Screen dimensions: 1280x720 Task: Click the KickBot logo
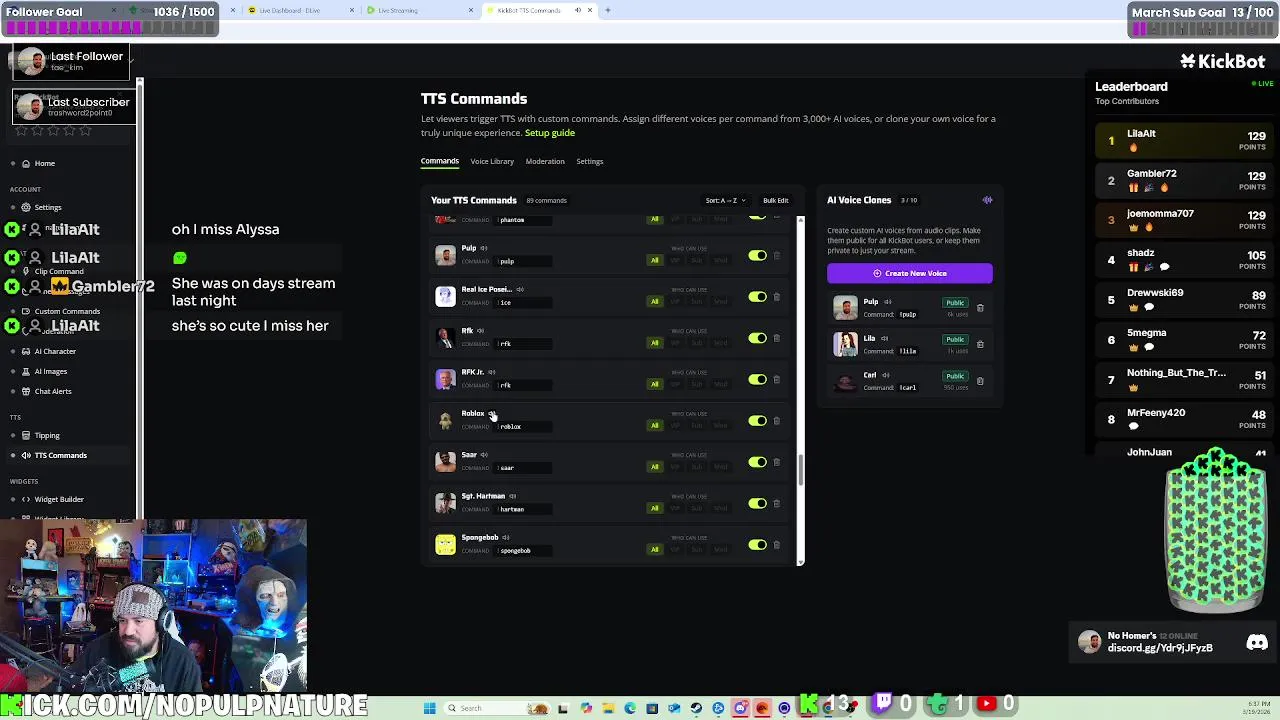pos(1222,61)
